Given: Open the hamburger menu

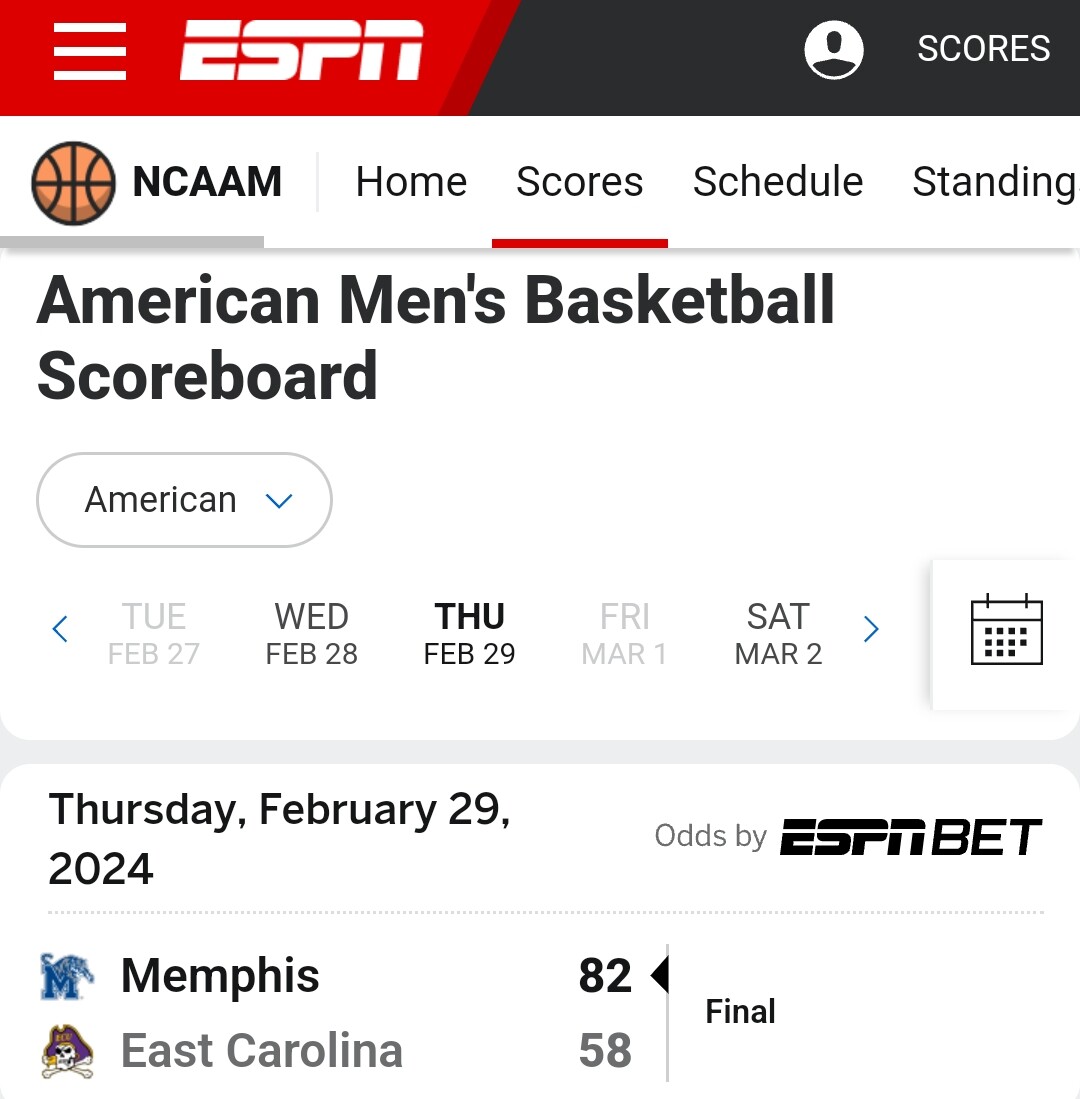Looking at the screenshot, I should tap(90, 50).
